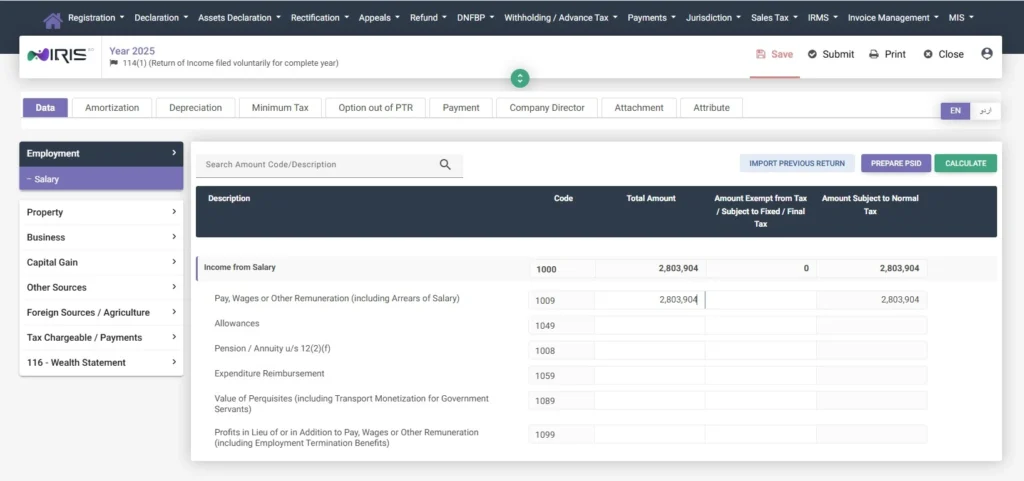Expand the Property section
The height and width of the screenshot is (481, 1024).
[101, 212]
